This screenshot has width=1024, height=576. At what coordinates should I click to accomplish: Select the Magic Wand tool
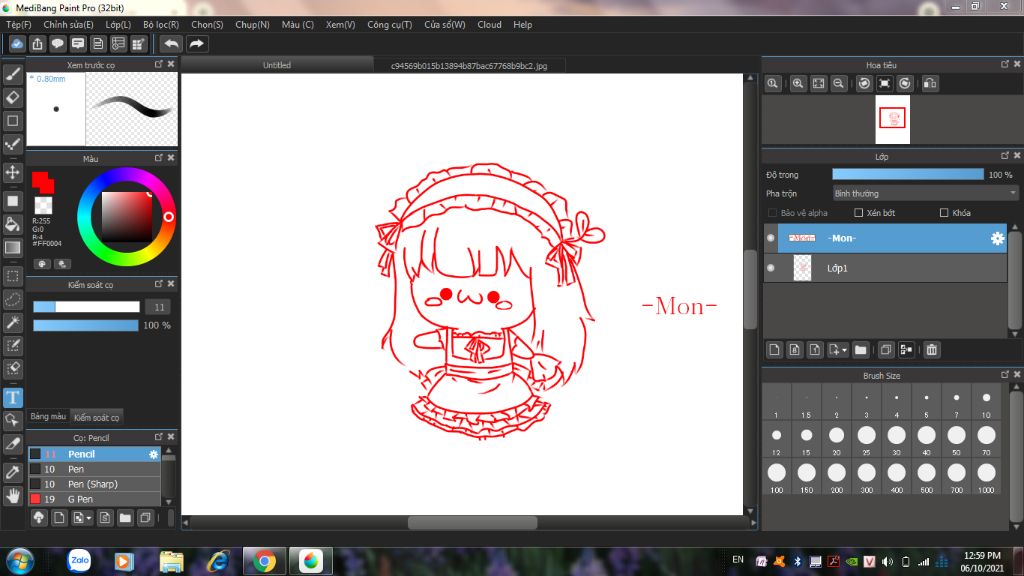click(12, 322)
